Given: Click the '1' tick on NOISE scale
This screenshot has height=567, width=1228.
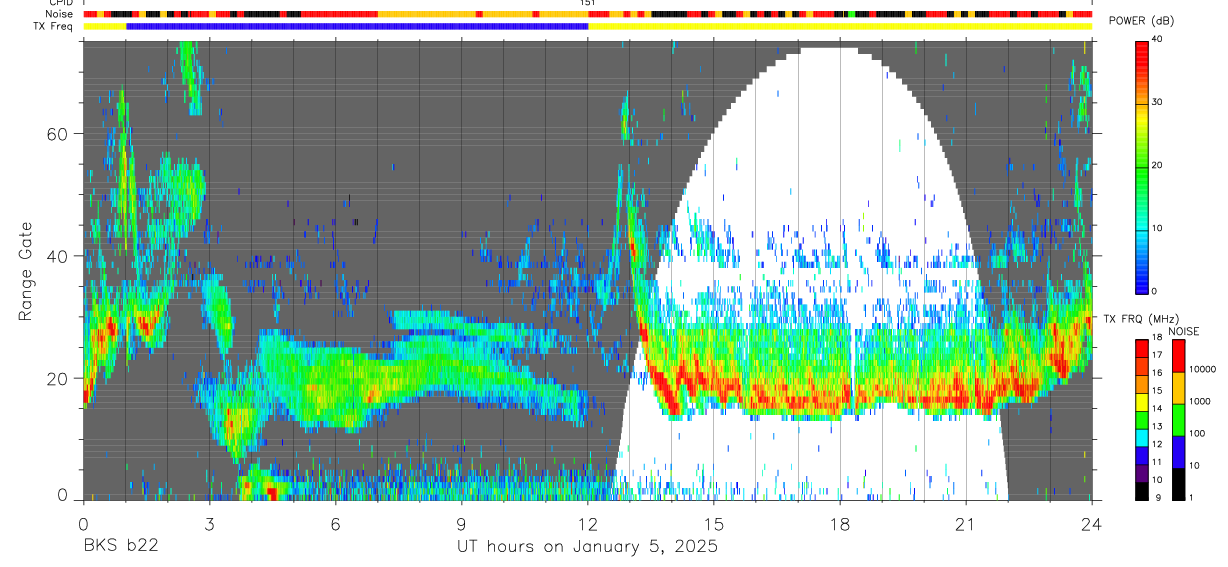Looking at the screenshot, I should tap(1191, 497).
